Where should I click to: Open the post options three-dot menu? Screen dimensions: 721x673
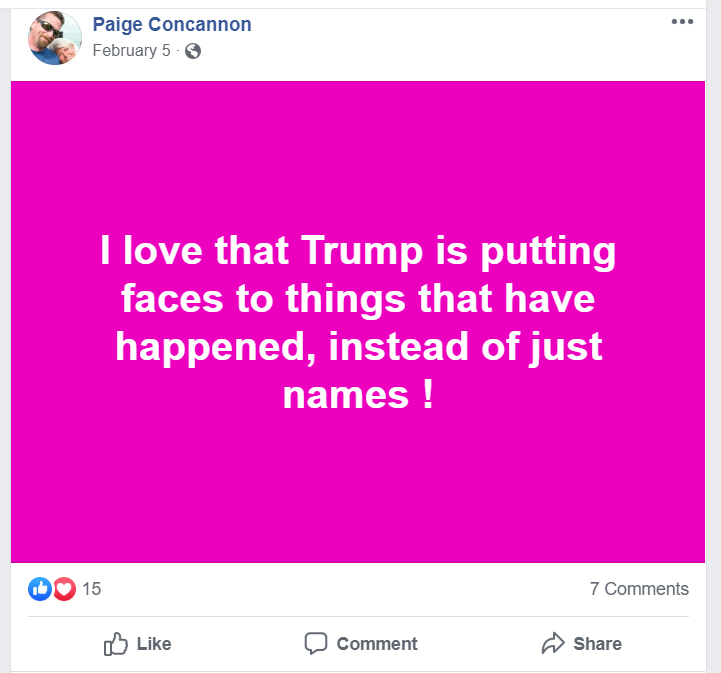click(682, 23)
